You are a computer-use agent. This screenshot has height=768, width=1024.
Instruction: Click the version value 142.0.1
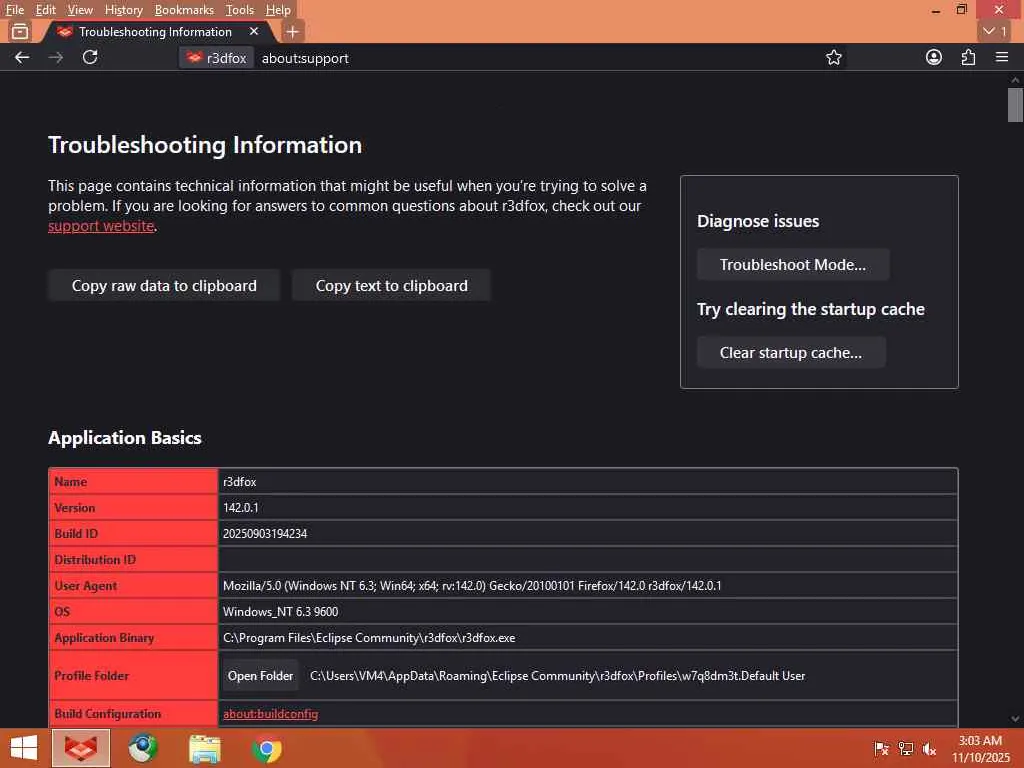[240, 507]
